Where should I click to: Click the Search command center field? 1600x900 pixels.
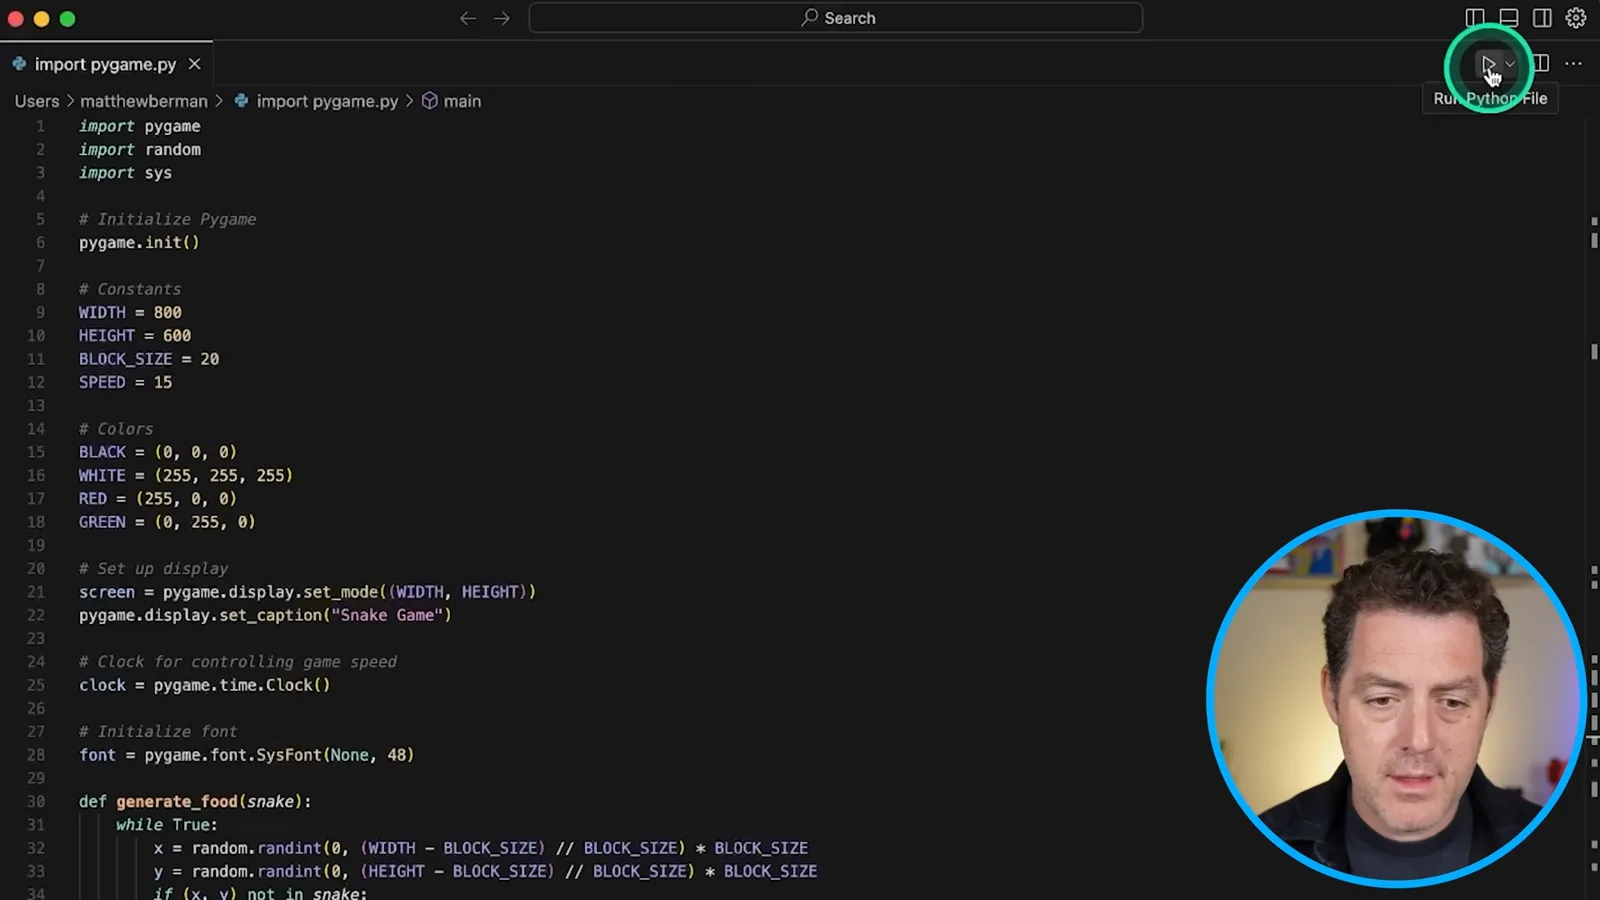[836, 18]
